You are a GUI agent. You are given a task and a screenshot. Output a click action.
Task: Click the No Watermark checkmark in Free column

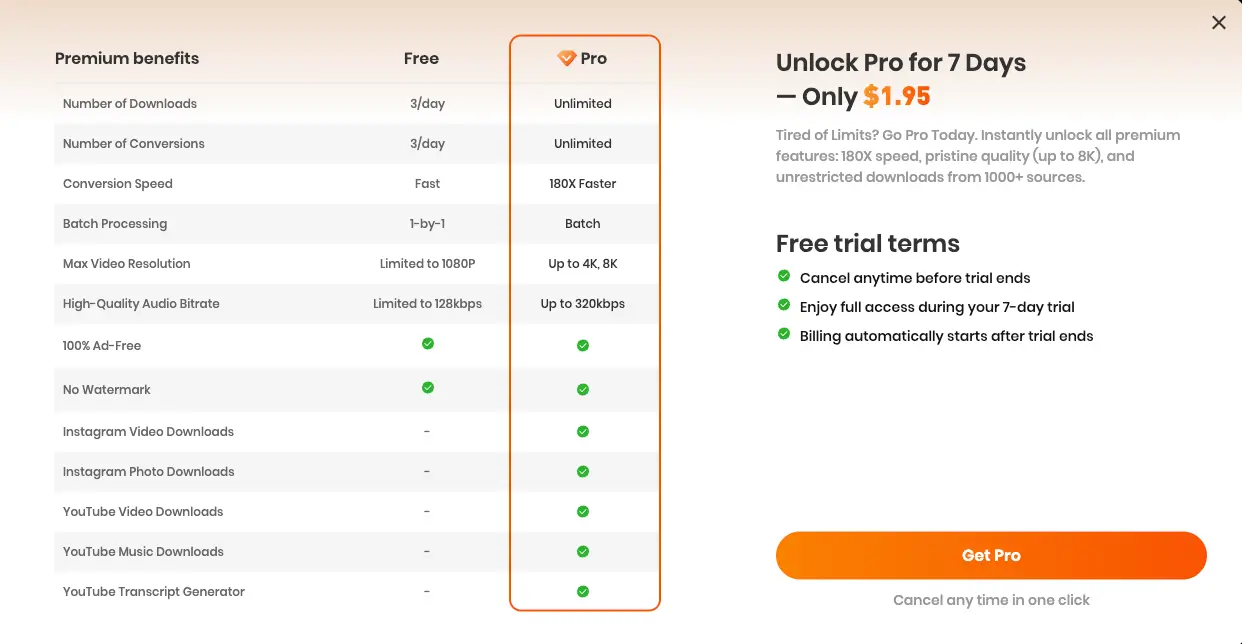click(x=427, y=389)
